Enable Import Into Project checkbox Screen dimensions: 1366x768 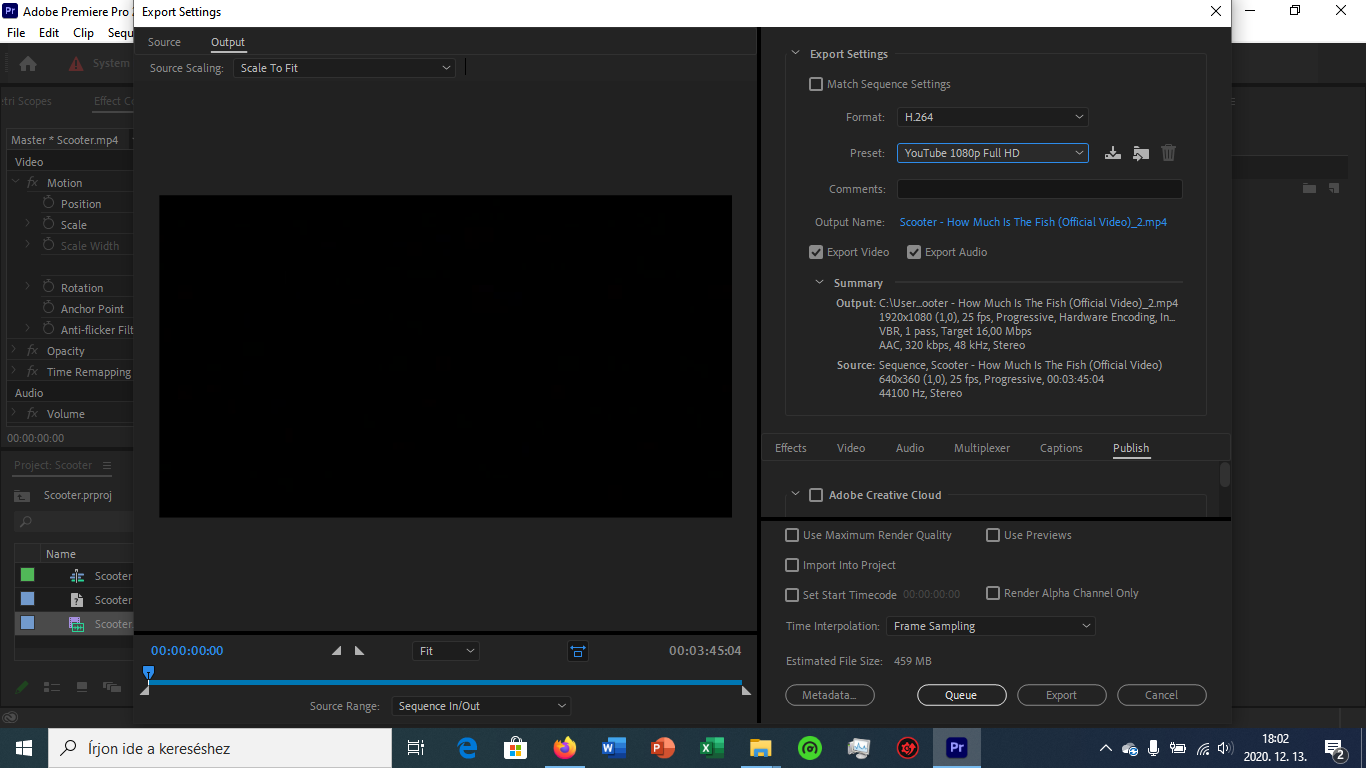[792, 565]
